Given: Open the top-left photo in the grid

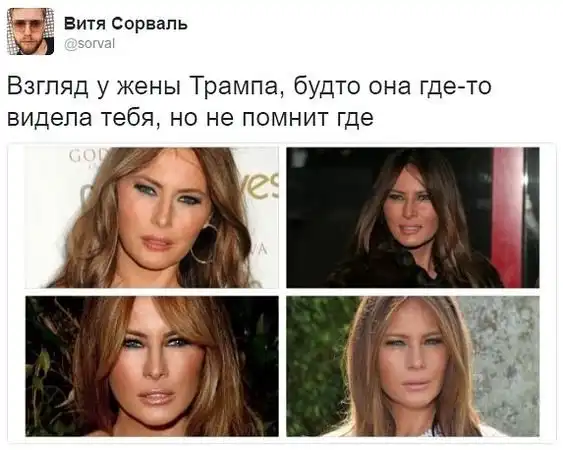Looking at the screenshot, I should (152, 217).
